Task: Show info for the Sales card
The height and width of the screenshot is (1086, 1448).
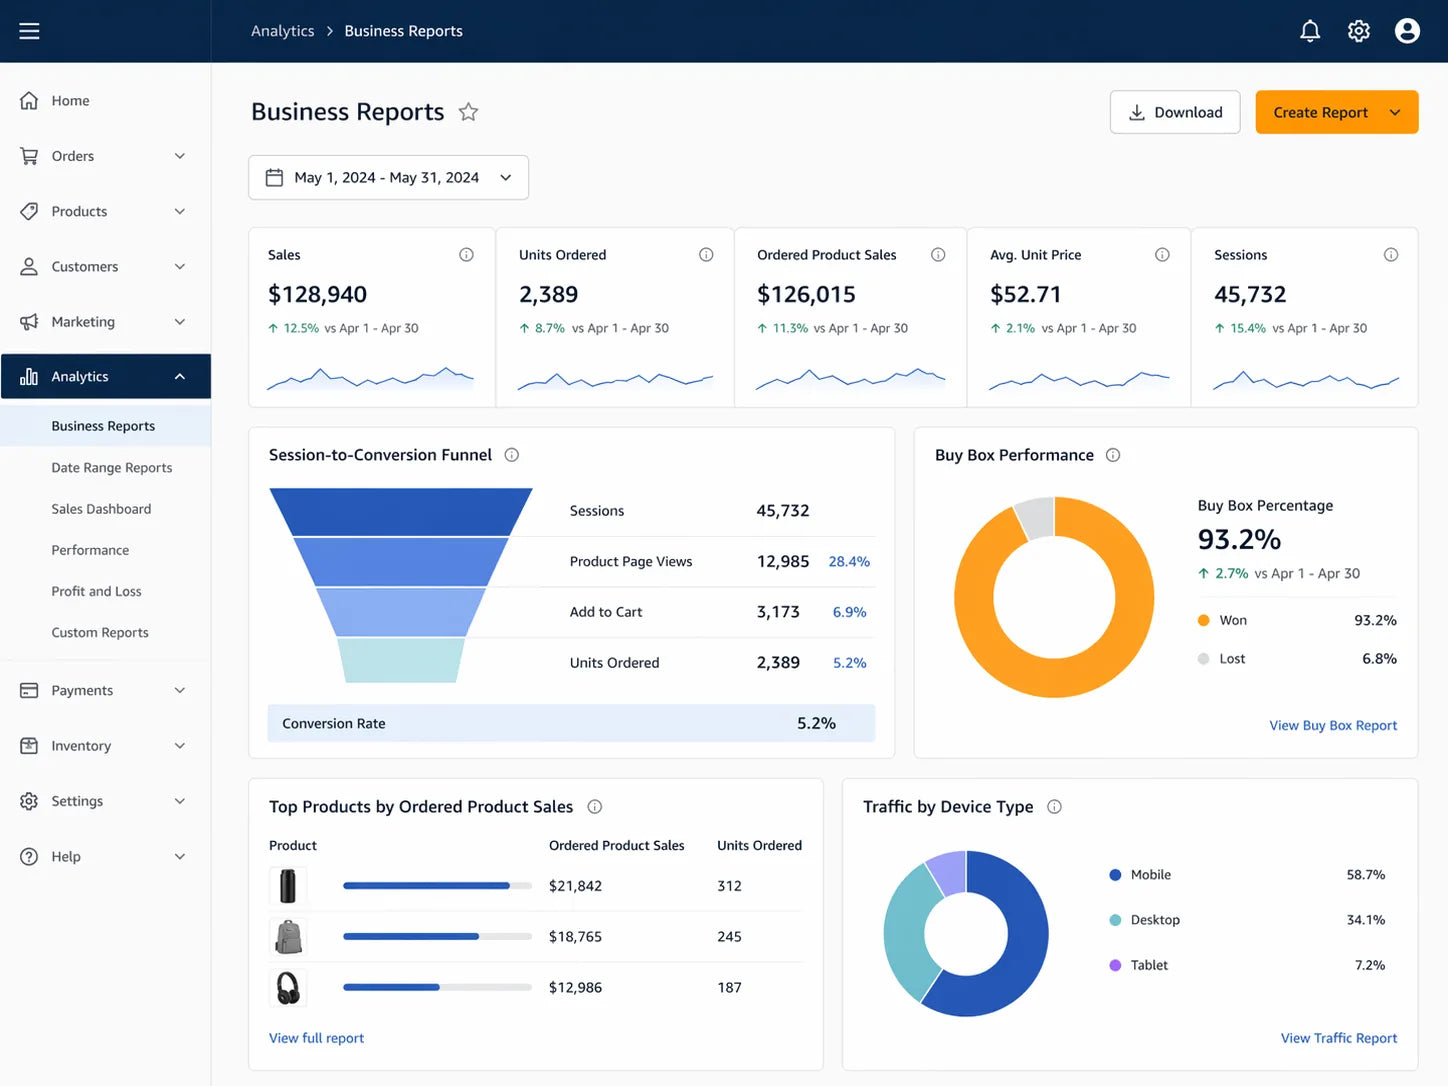Action: 466,255
